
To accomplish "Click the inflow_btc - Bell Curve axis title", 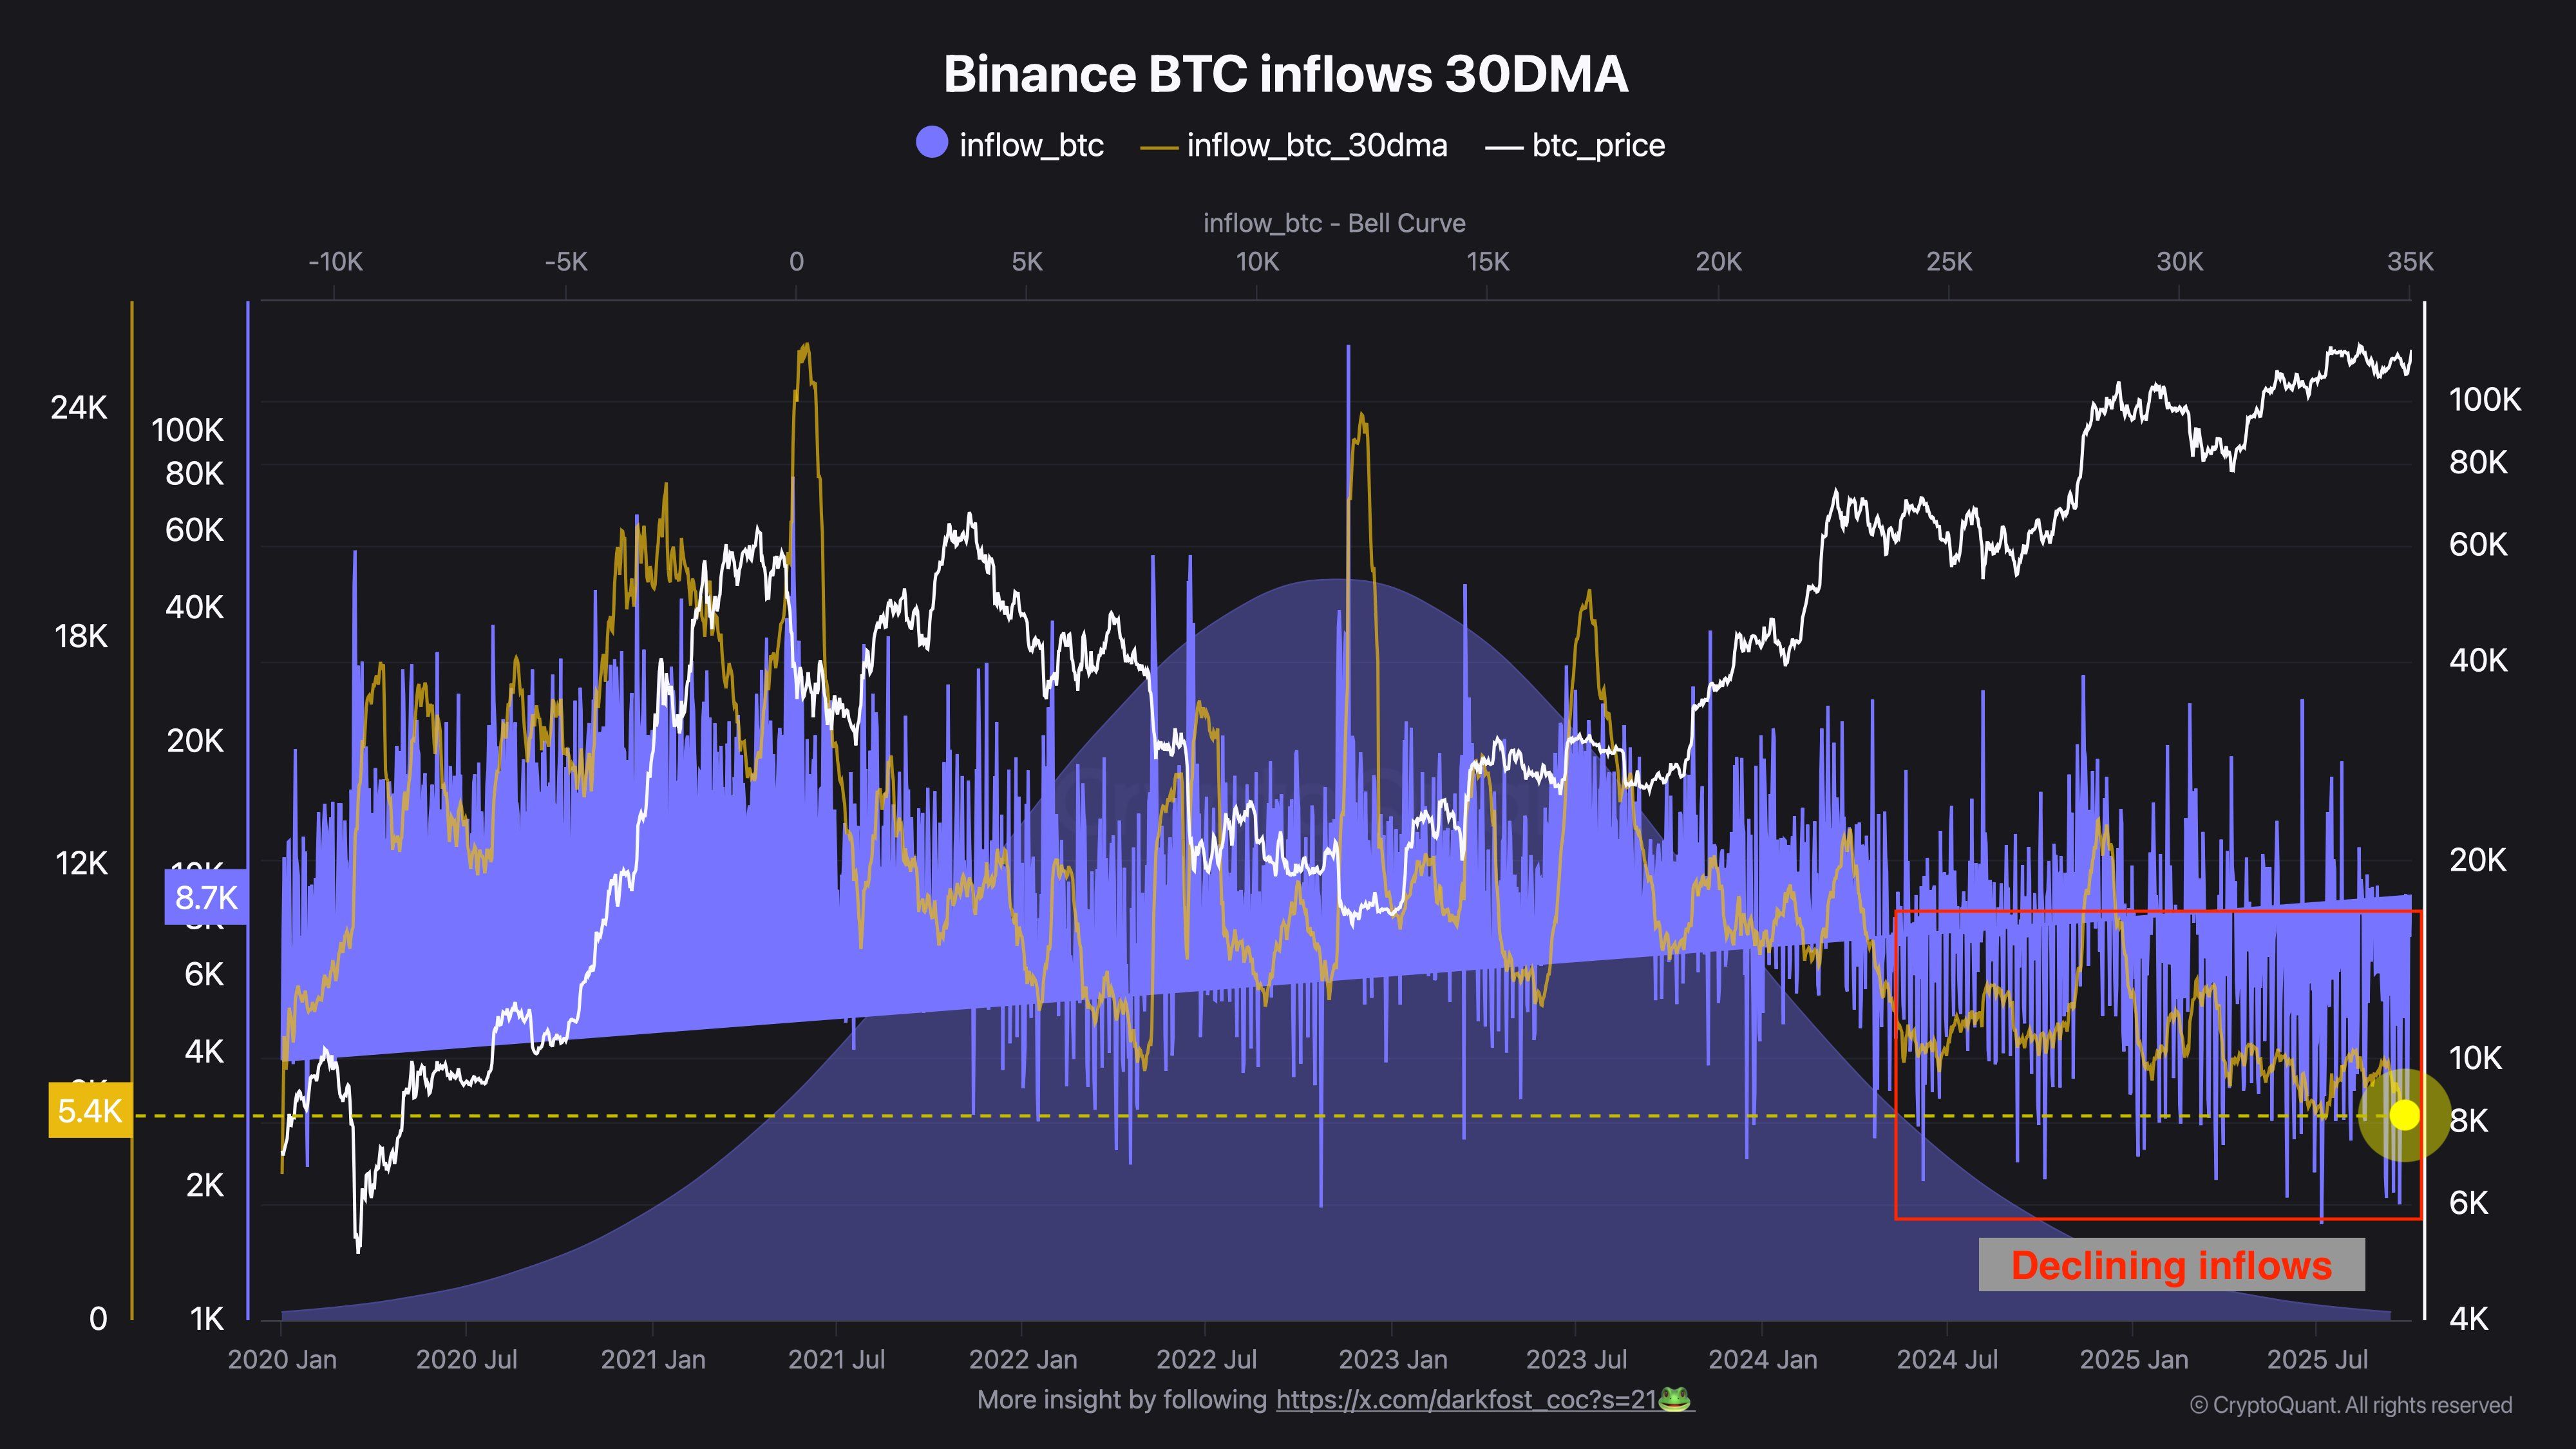I will pyautogui.click(x=1334, y=223).
